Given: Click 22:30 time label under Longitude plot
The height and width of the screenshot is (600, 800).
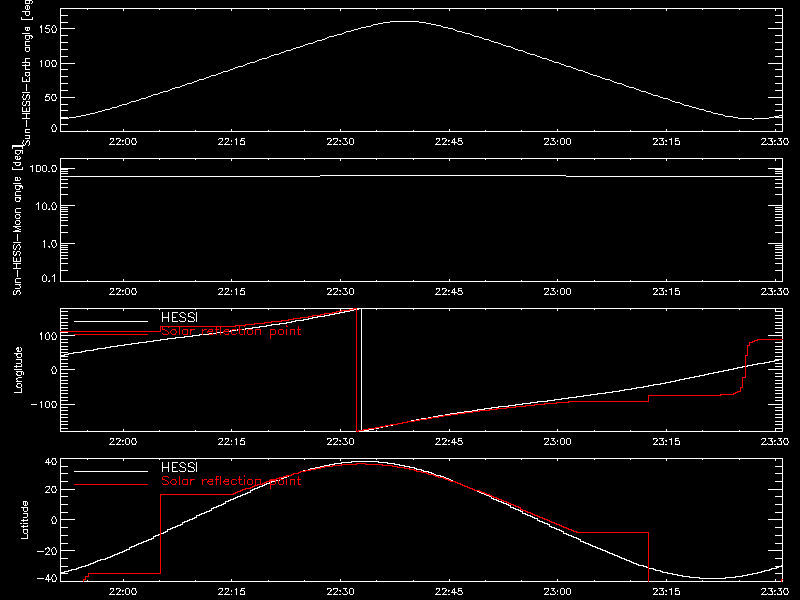Looking at the screenshot, I should tap(340, 442).
